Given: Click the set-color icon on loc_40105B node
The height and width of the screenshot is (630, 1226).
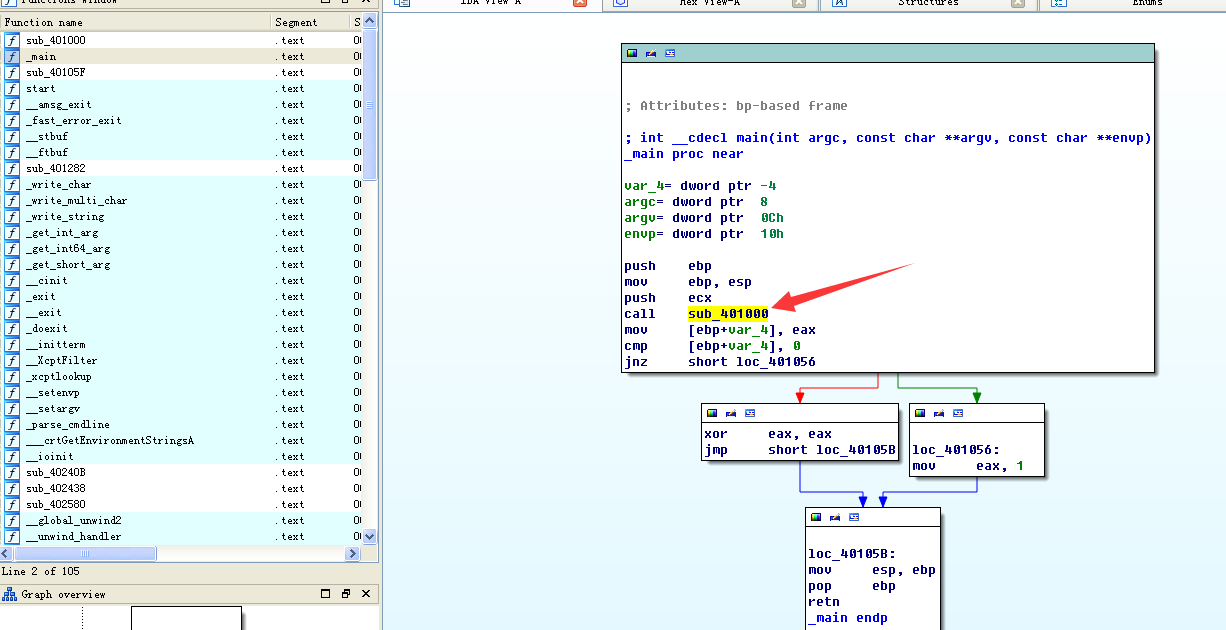Looking at the screenshot, I should pyautogui.click(x=816, y=517).
